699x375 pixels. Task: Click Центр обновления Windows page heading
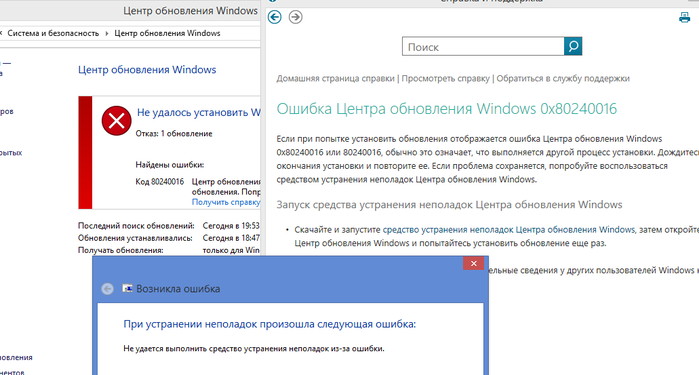[x=147, y=70]
